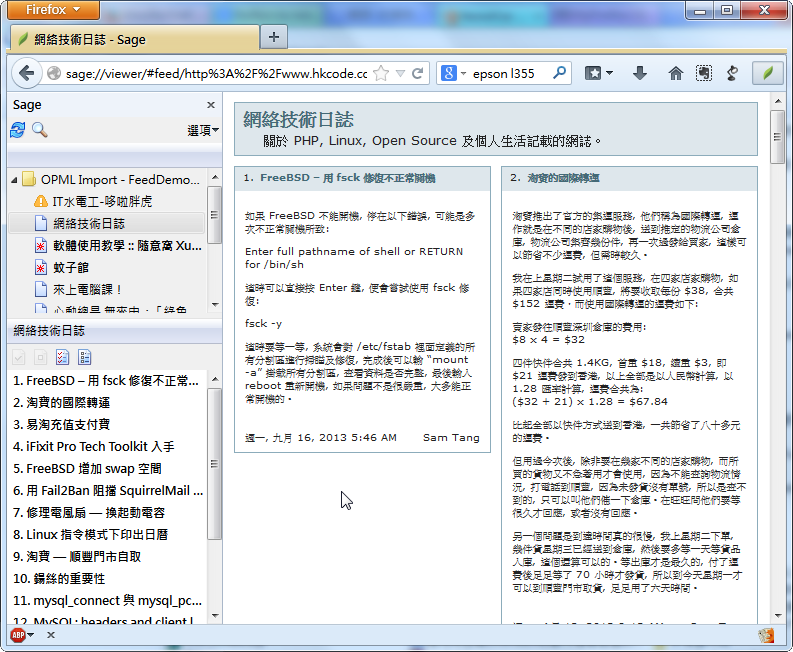Open item 11. mysql_connect 與 mysql_pc...
The width and height of the screenshot is (793, 652).
tap(107, 600)
